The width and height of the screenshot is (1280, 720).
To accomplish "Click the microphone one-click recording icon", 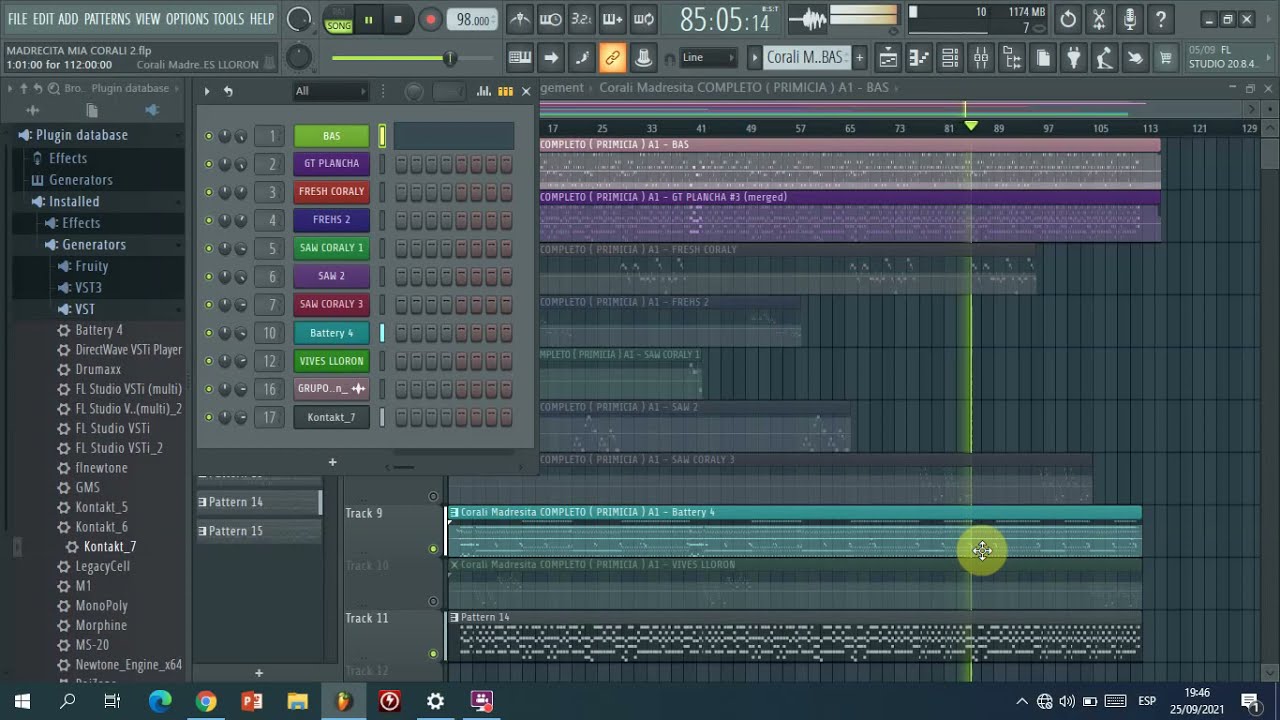I will click(x=1130, y=19).
